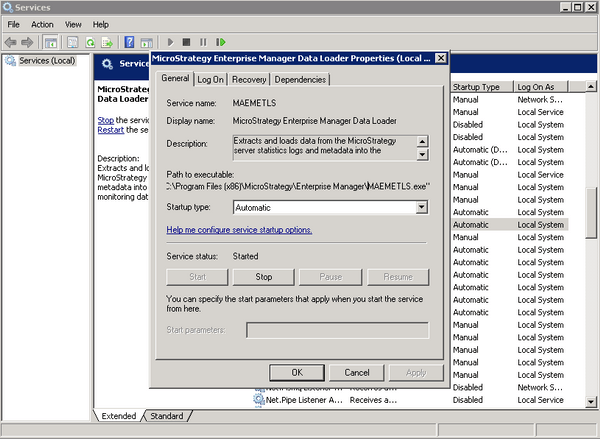
Task: Close the Services window
Action: click(x=591, y=7)
